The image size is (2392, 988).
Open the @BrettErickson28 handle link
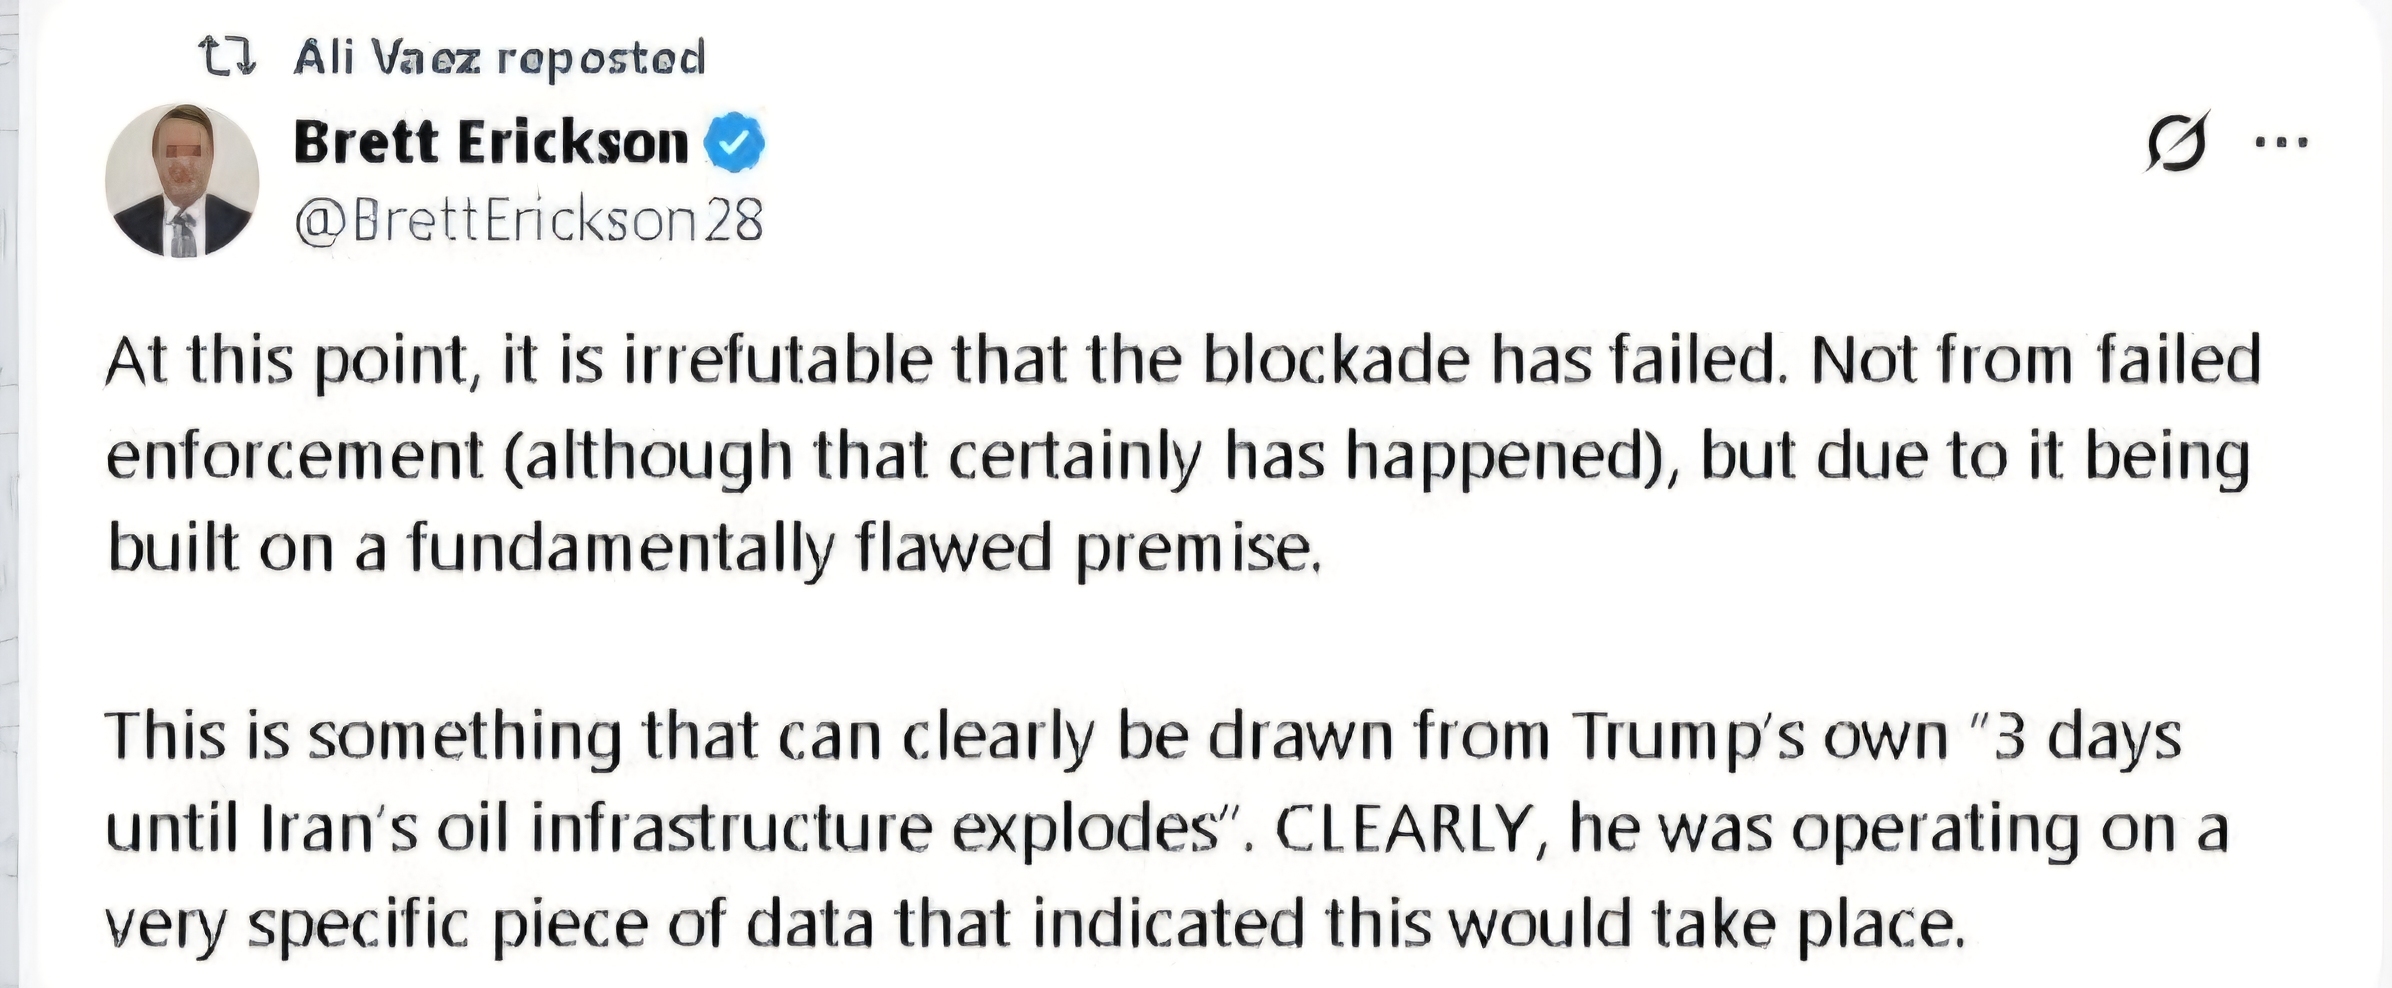pos(529,219)
